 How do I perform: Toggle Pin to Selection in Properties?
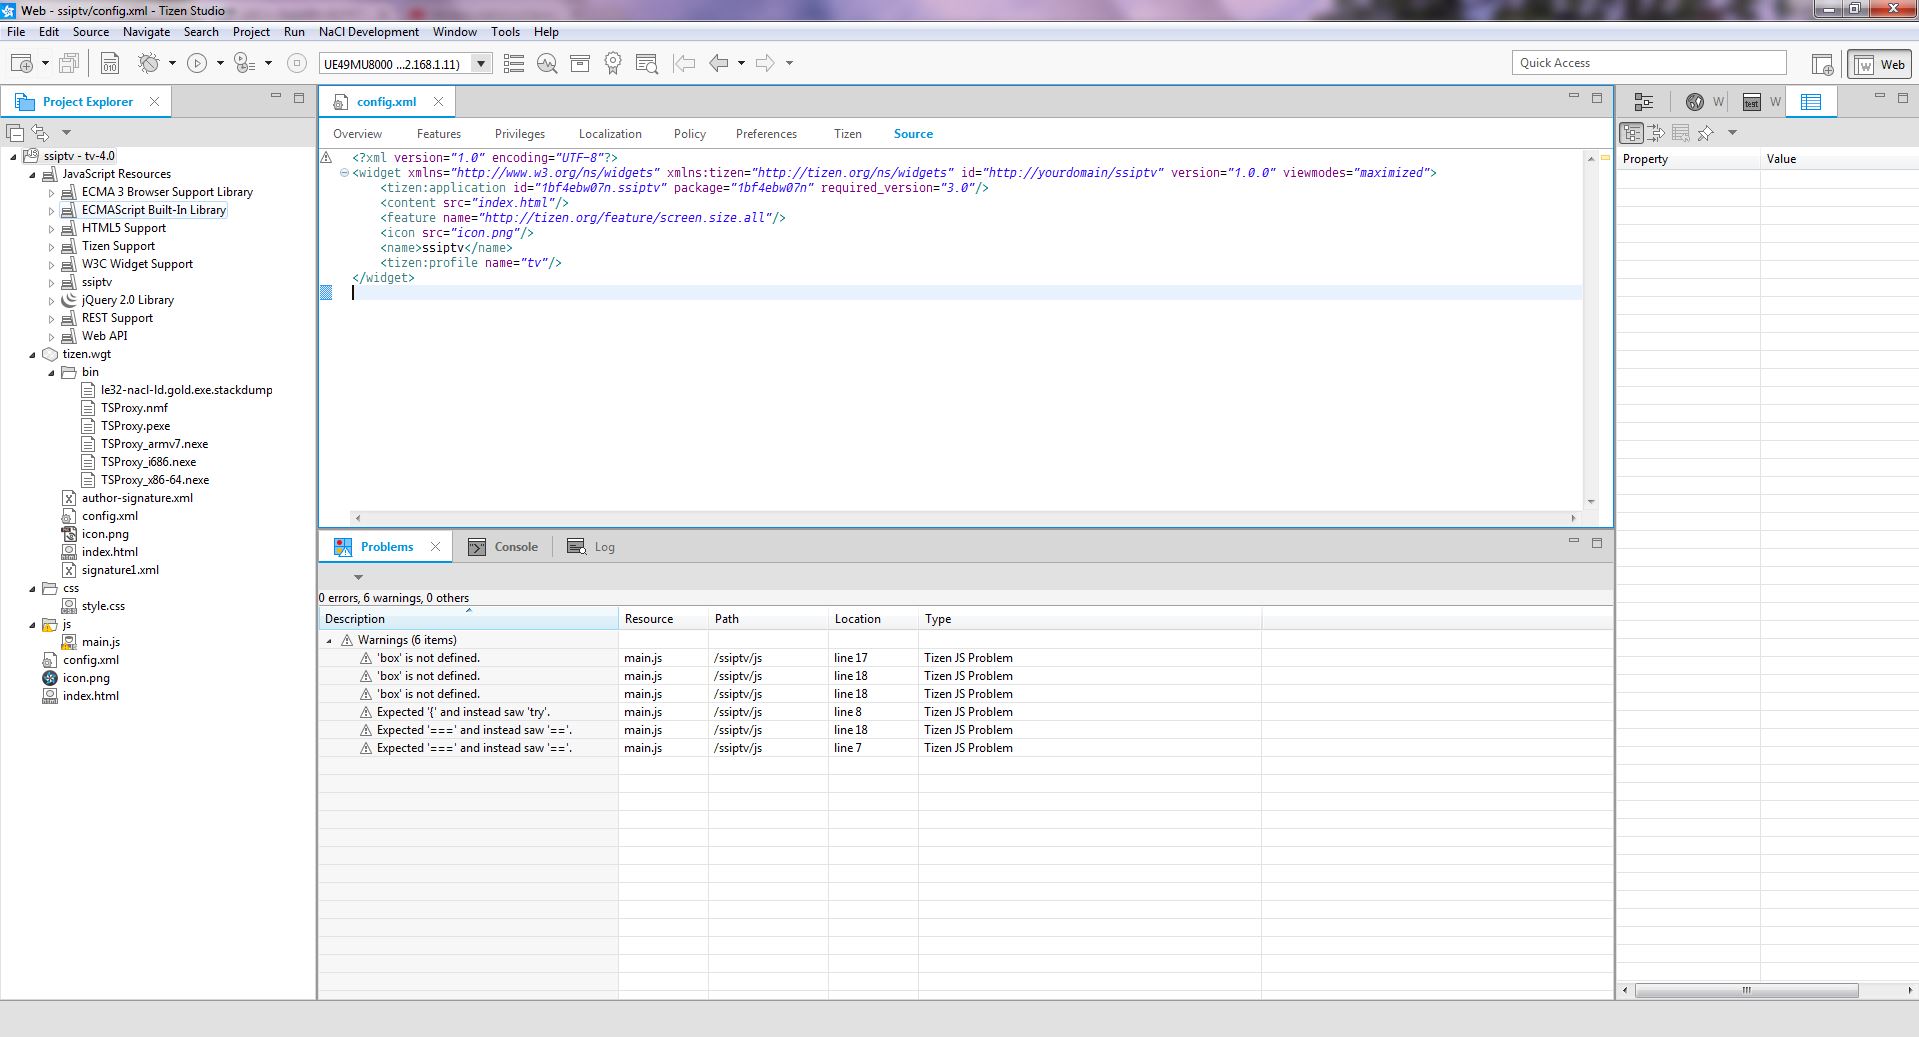pos(1706,133)
